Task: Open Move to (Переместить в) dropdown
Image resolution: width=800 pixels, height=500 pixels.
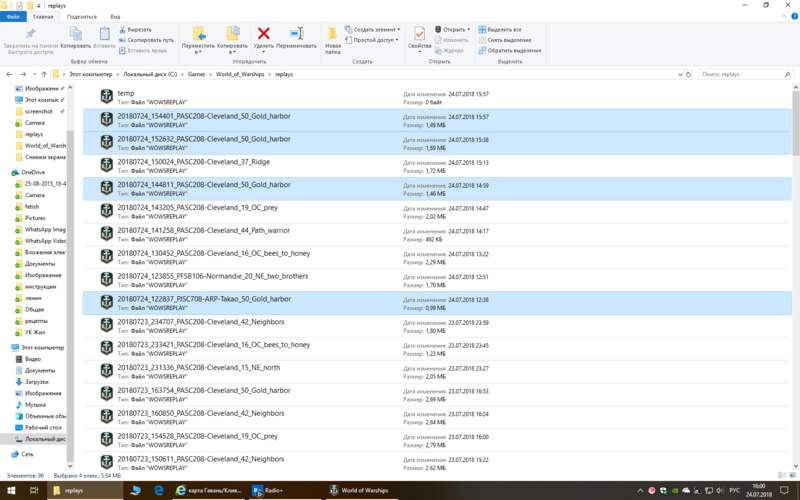Action: pyautogui.click(x=198, y=39)
